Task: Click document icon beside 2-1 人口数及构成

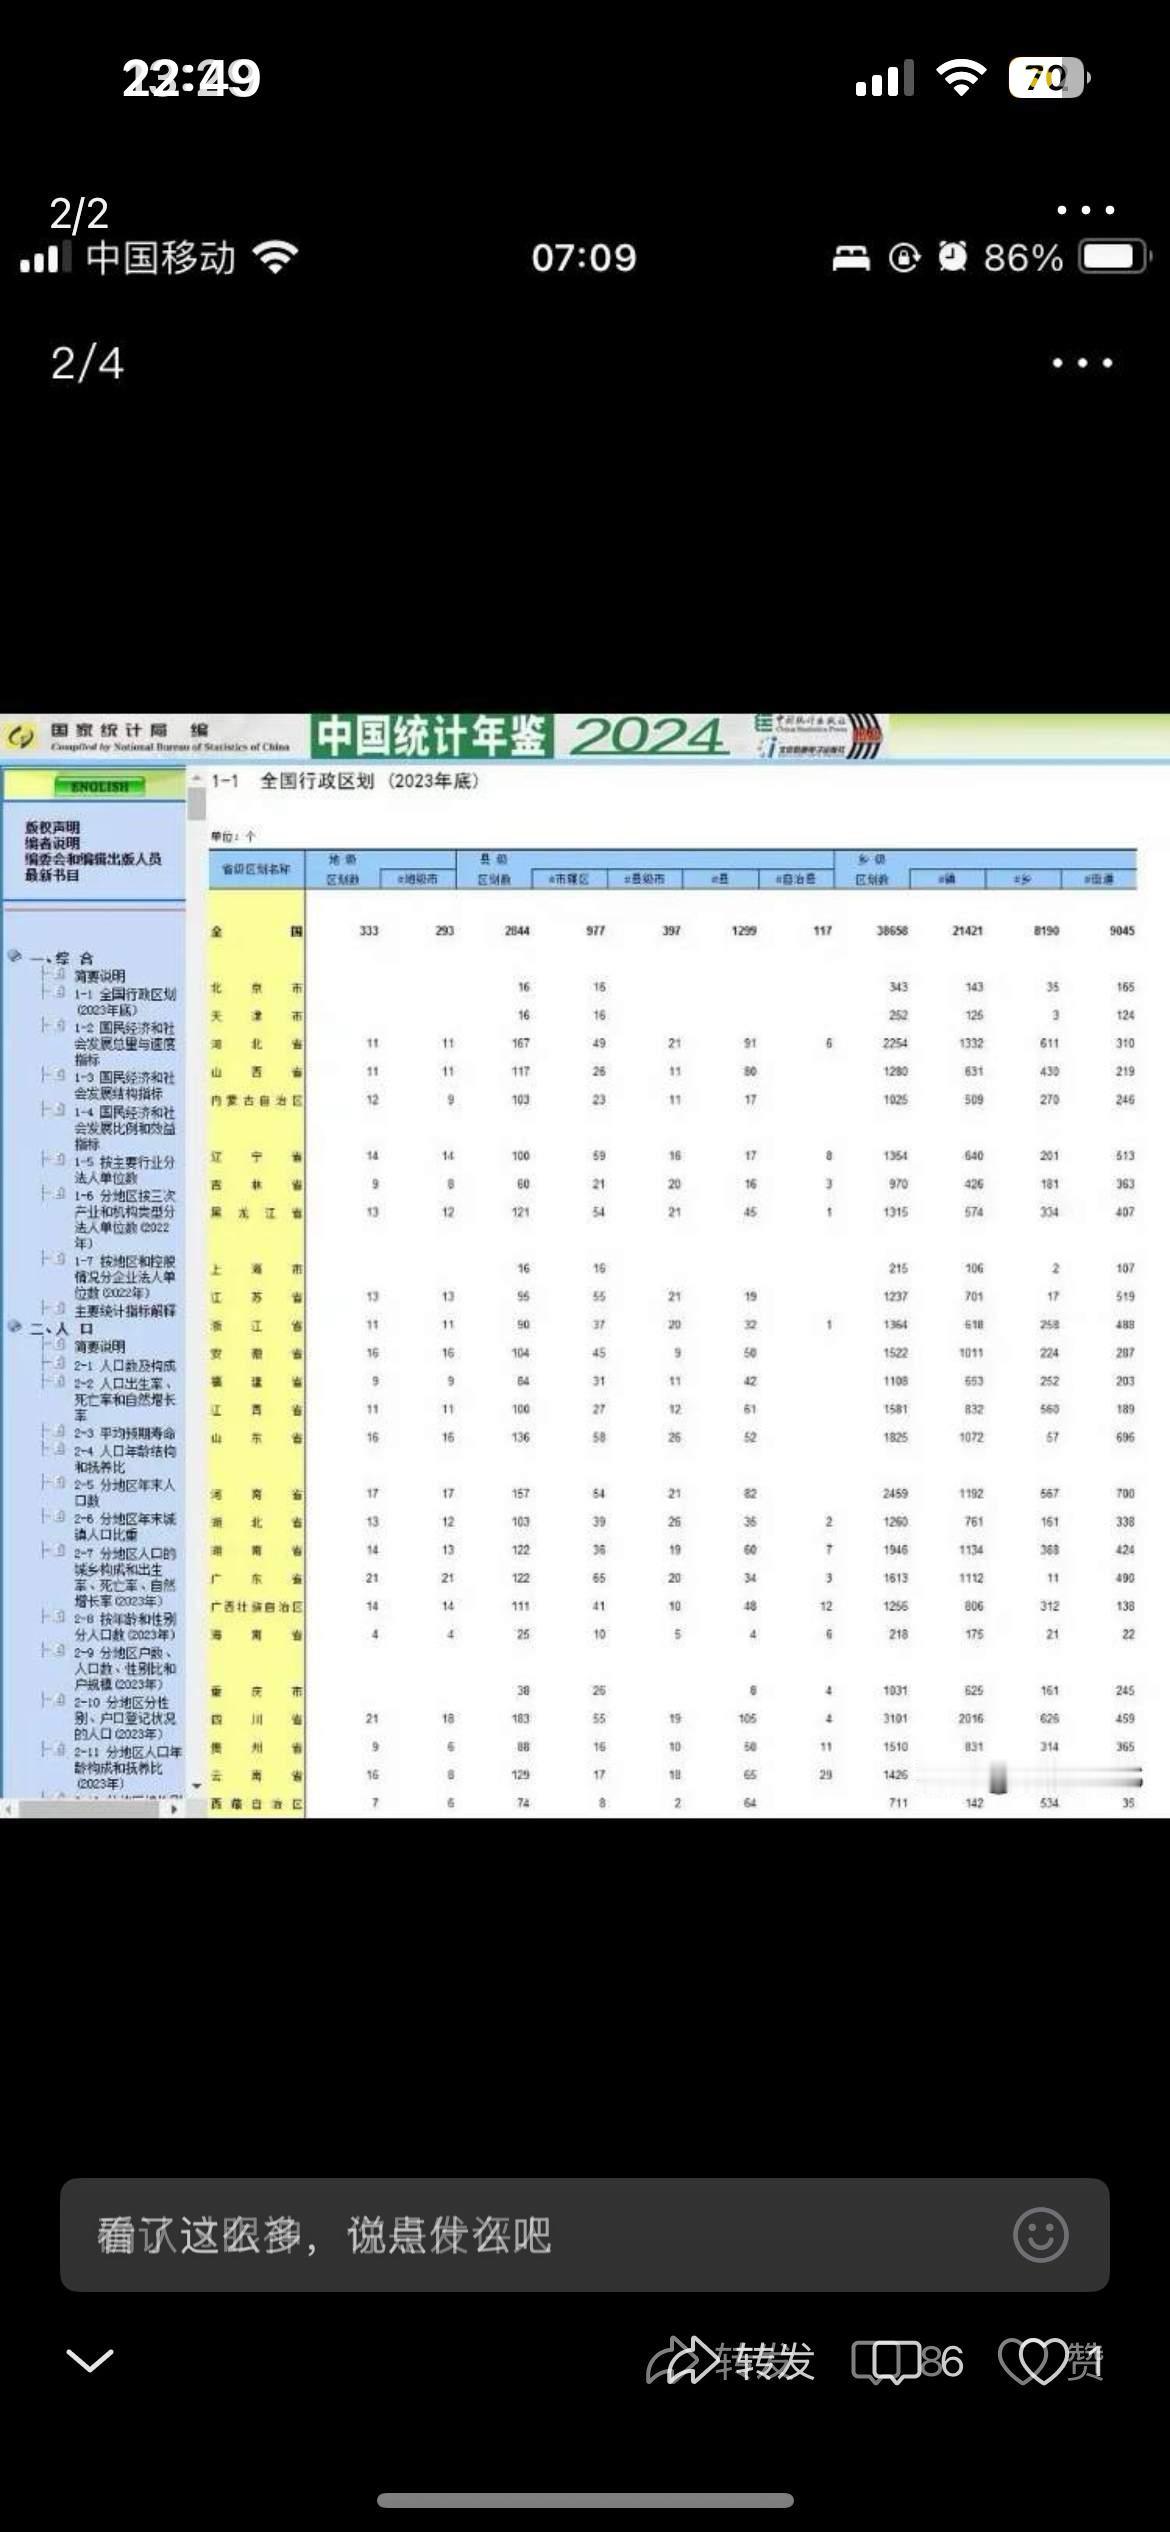Action: pos(59,1365)
